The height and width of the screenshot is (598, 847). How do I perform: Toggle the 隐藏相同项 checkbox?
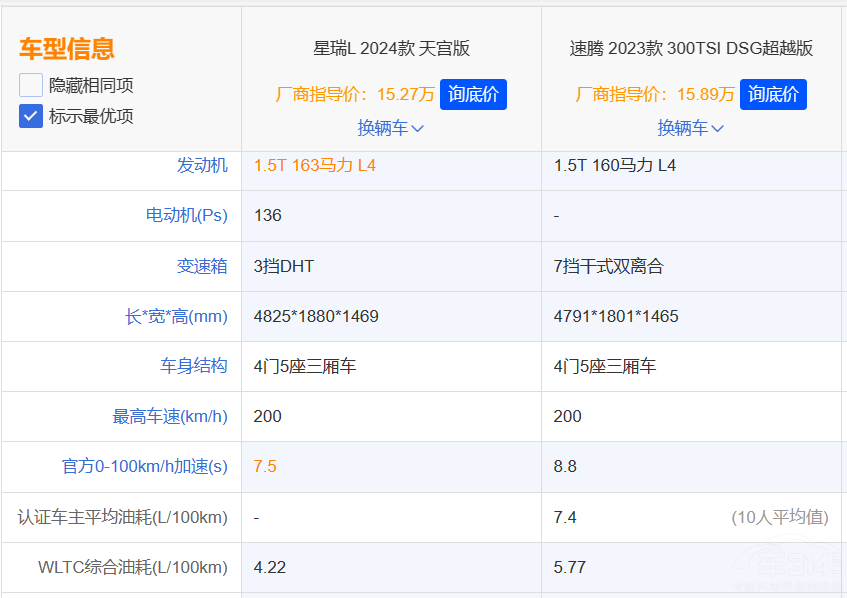pyautogui.click(x=31, y=85)
